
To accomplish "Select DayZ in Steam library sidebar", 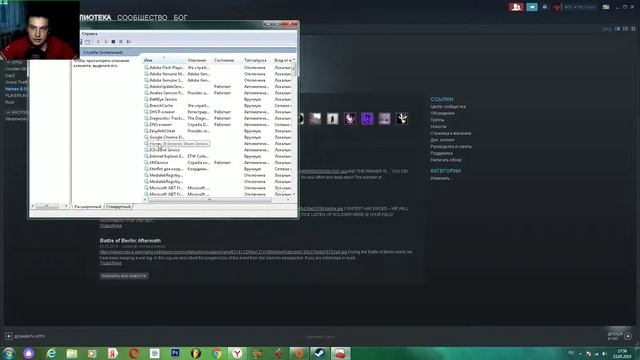I will [x=10, y=76].
